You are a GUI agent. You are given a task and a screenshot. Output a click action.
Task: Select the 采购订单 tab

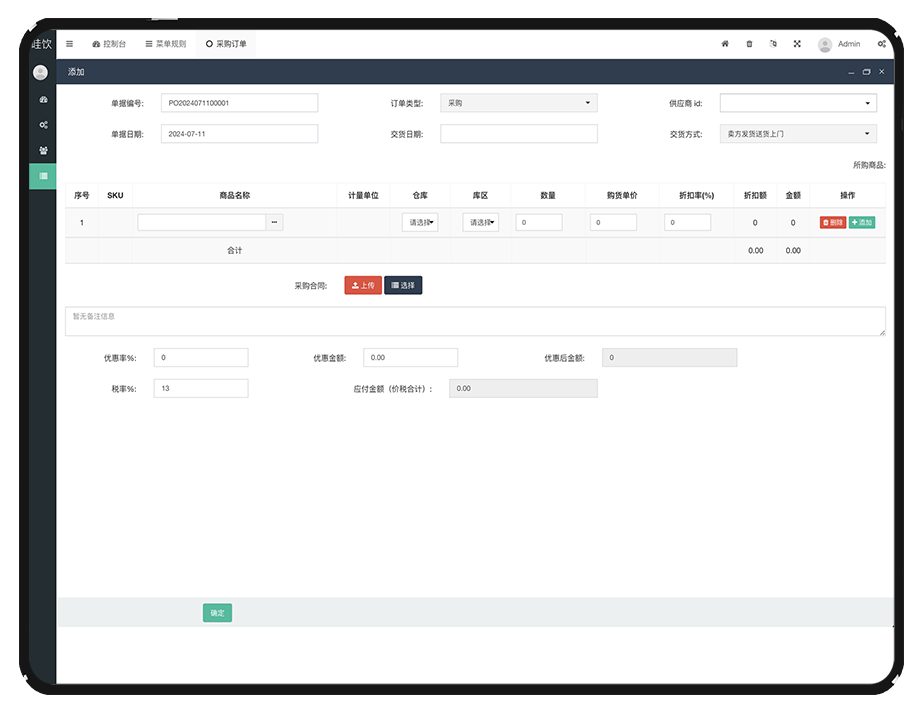(226, 44)
